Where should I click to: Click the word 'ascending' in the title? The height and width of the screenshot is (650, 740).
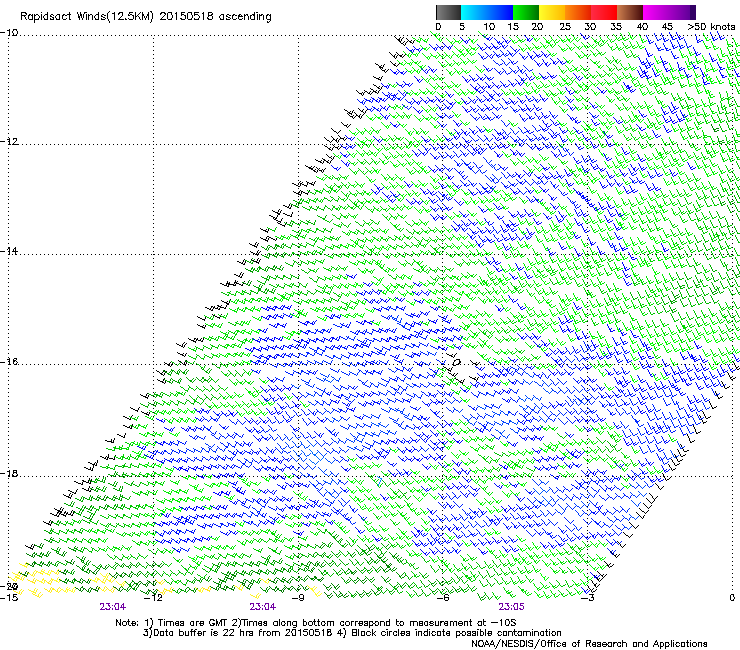(x=245, y=17)
